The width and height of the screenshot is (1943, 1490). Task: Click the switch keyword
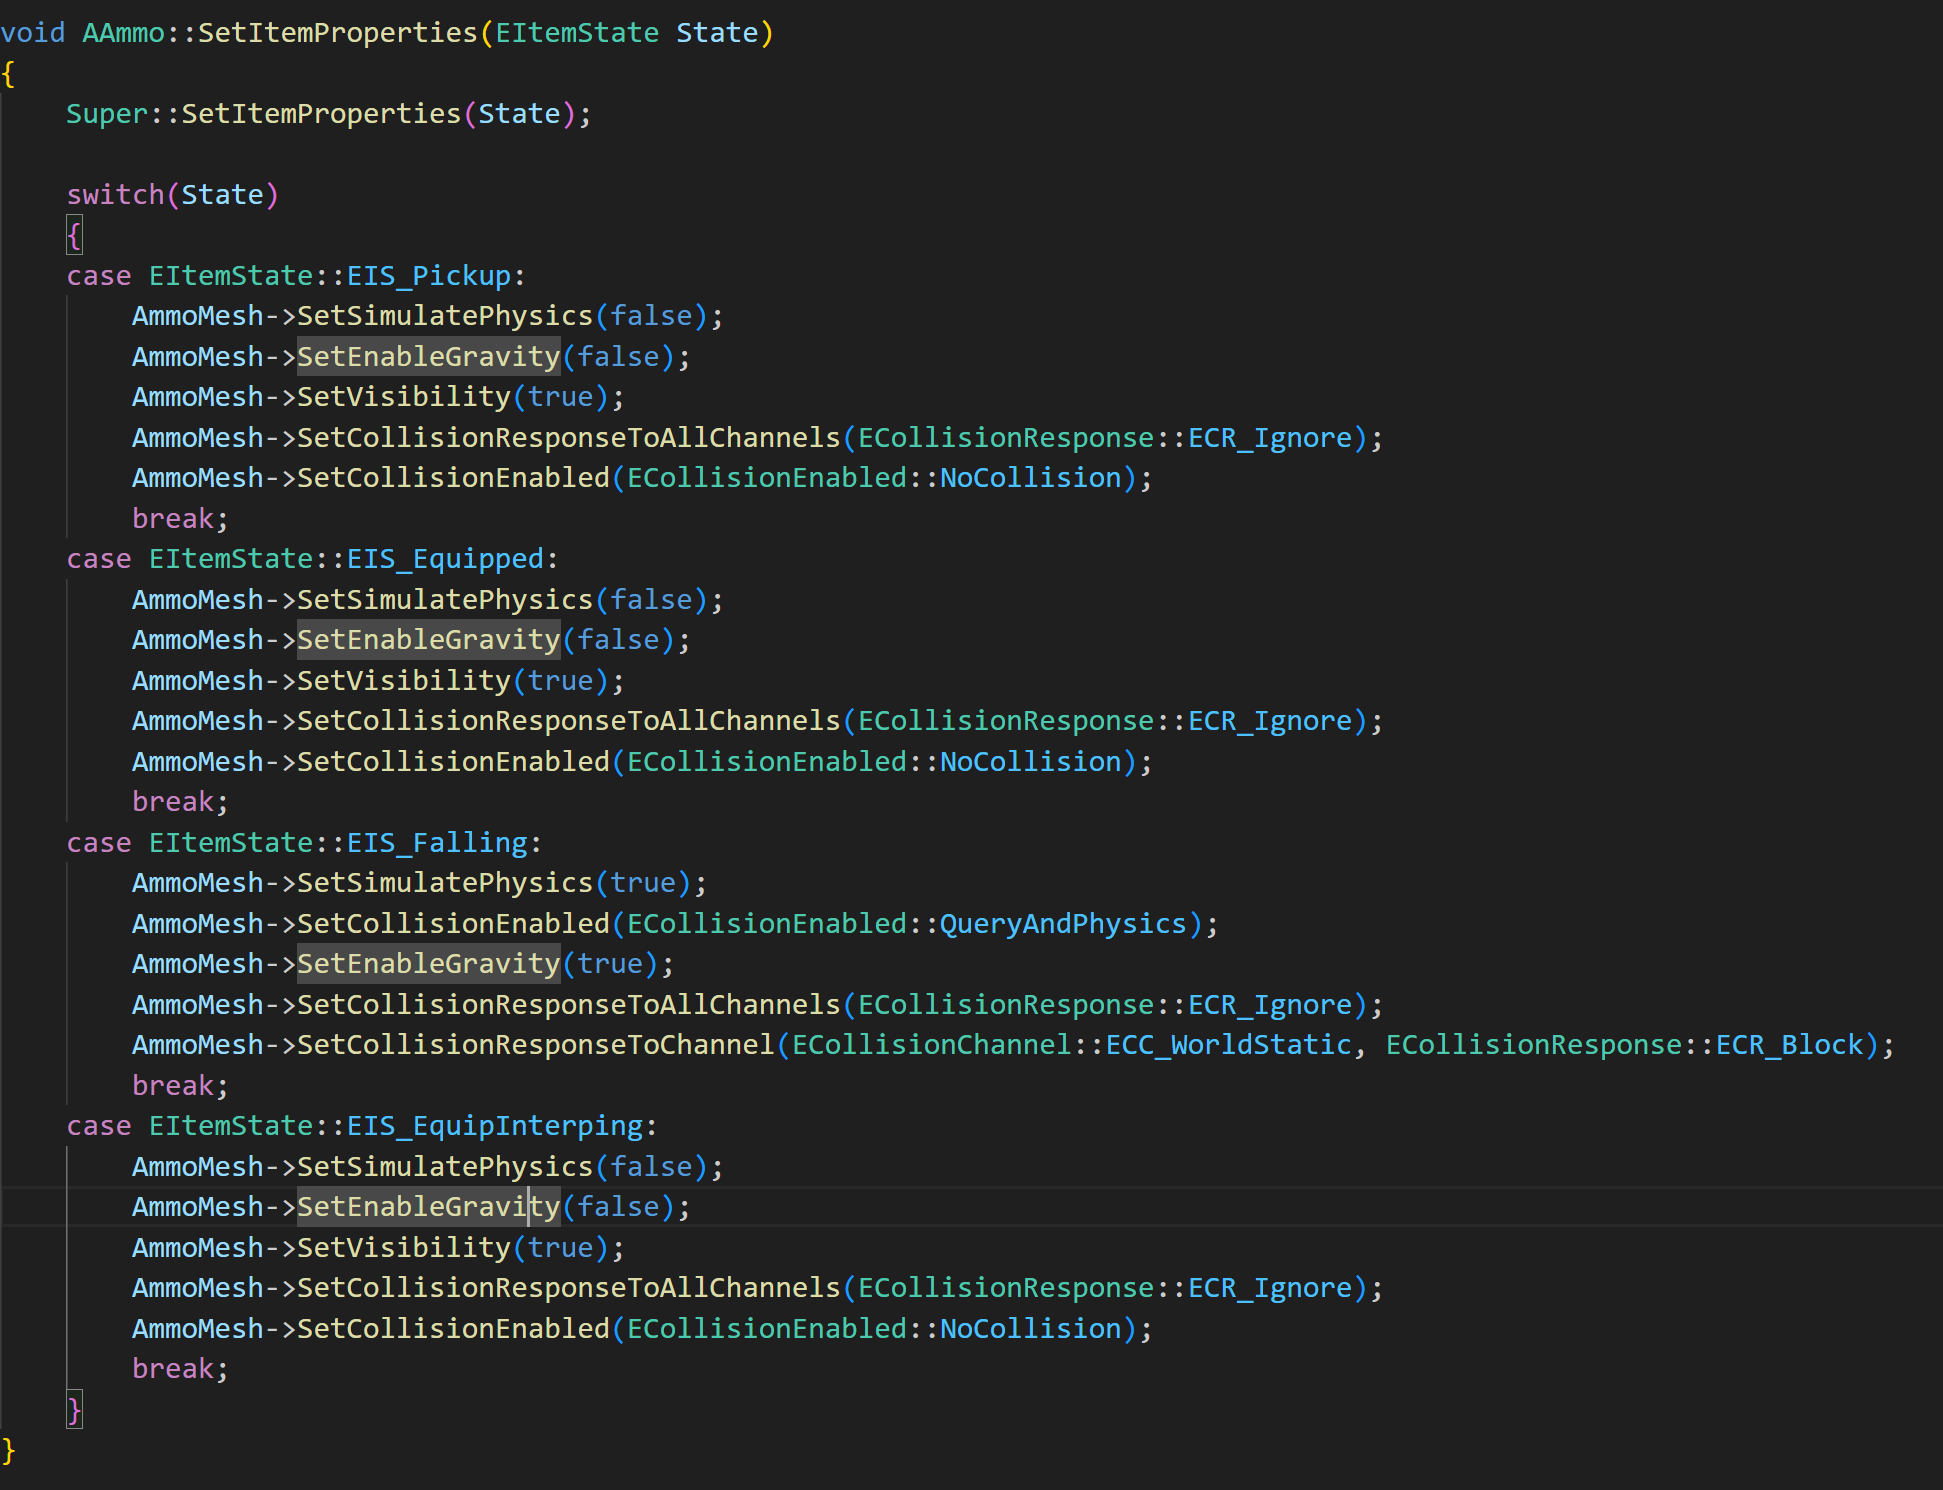coord(114,195)
